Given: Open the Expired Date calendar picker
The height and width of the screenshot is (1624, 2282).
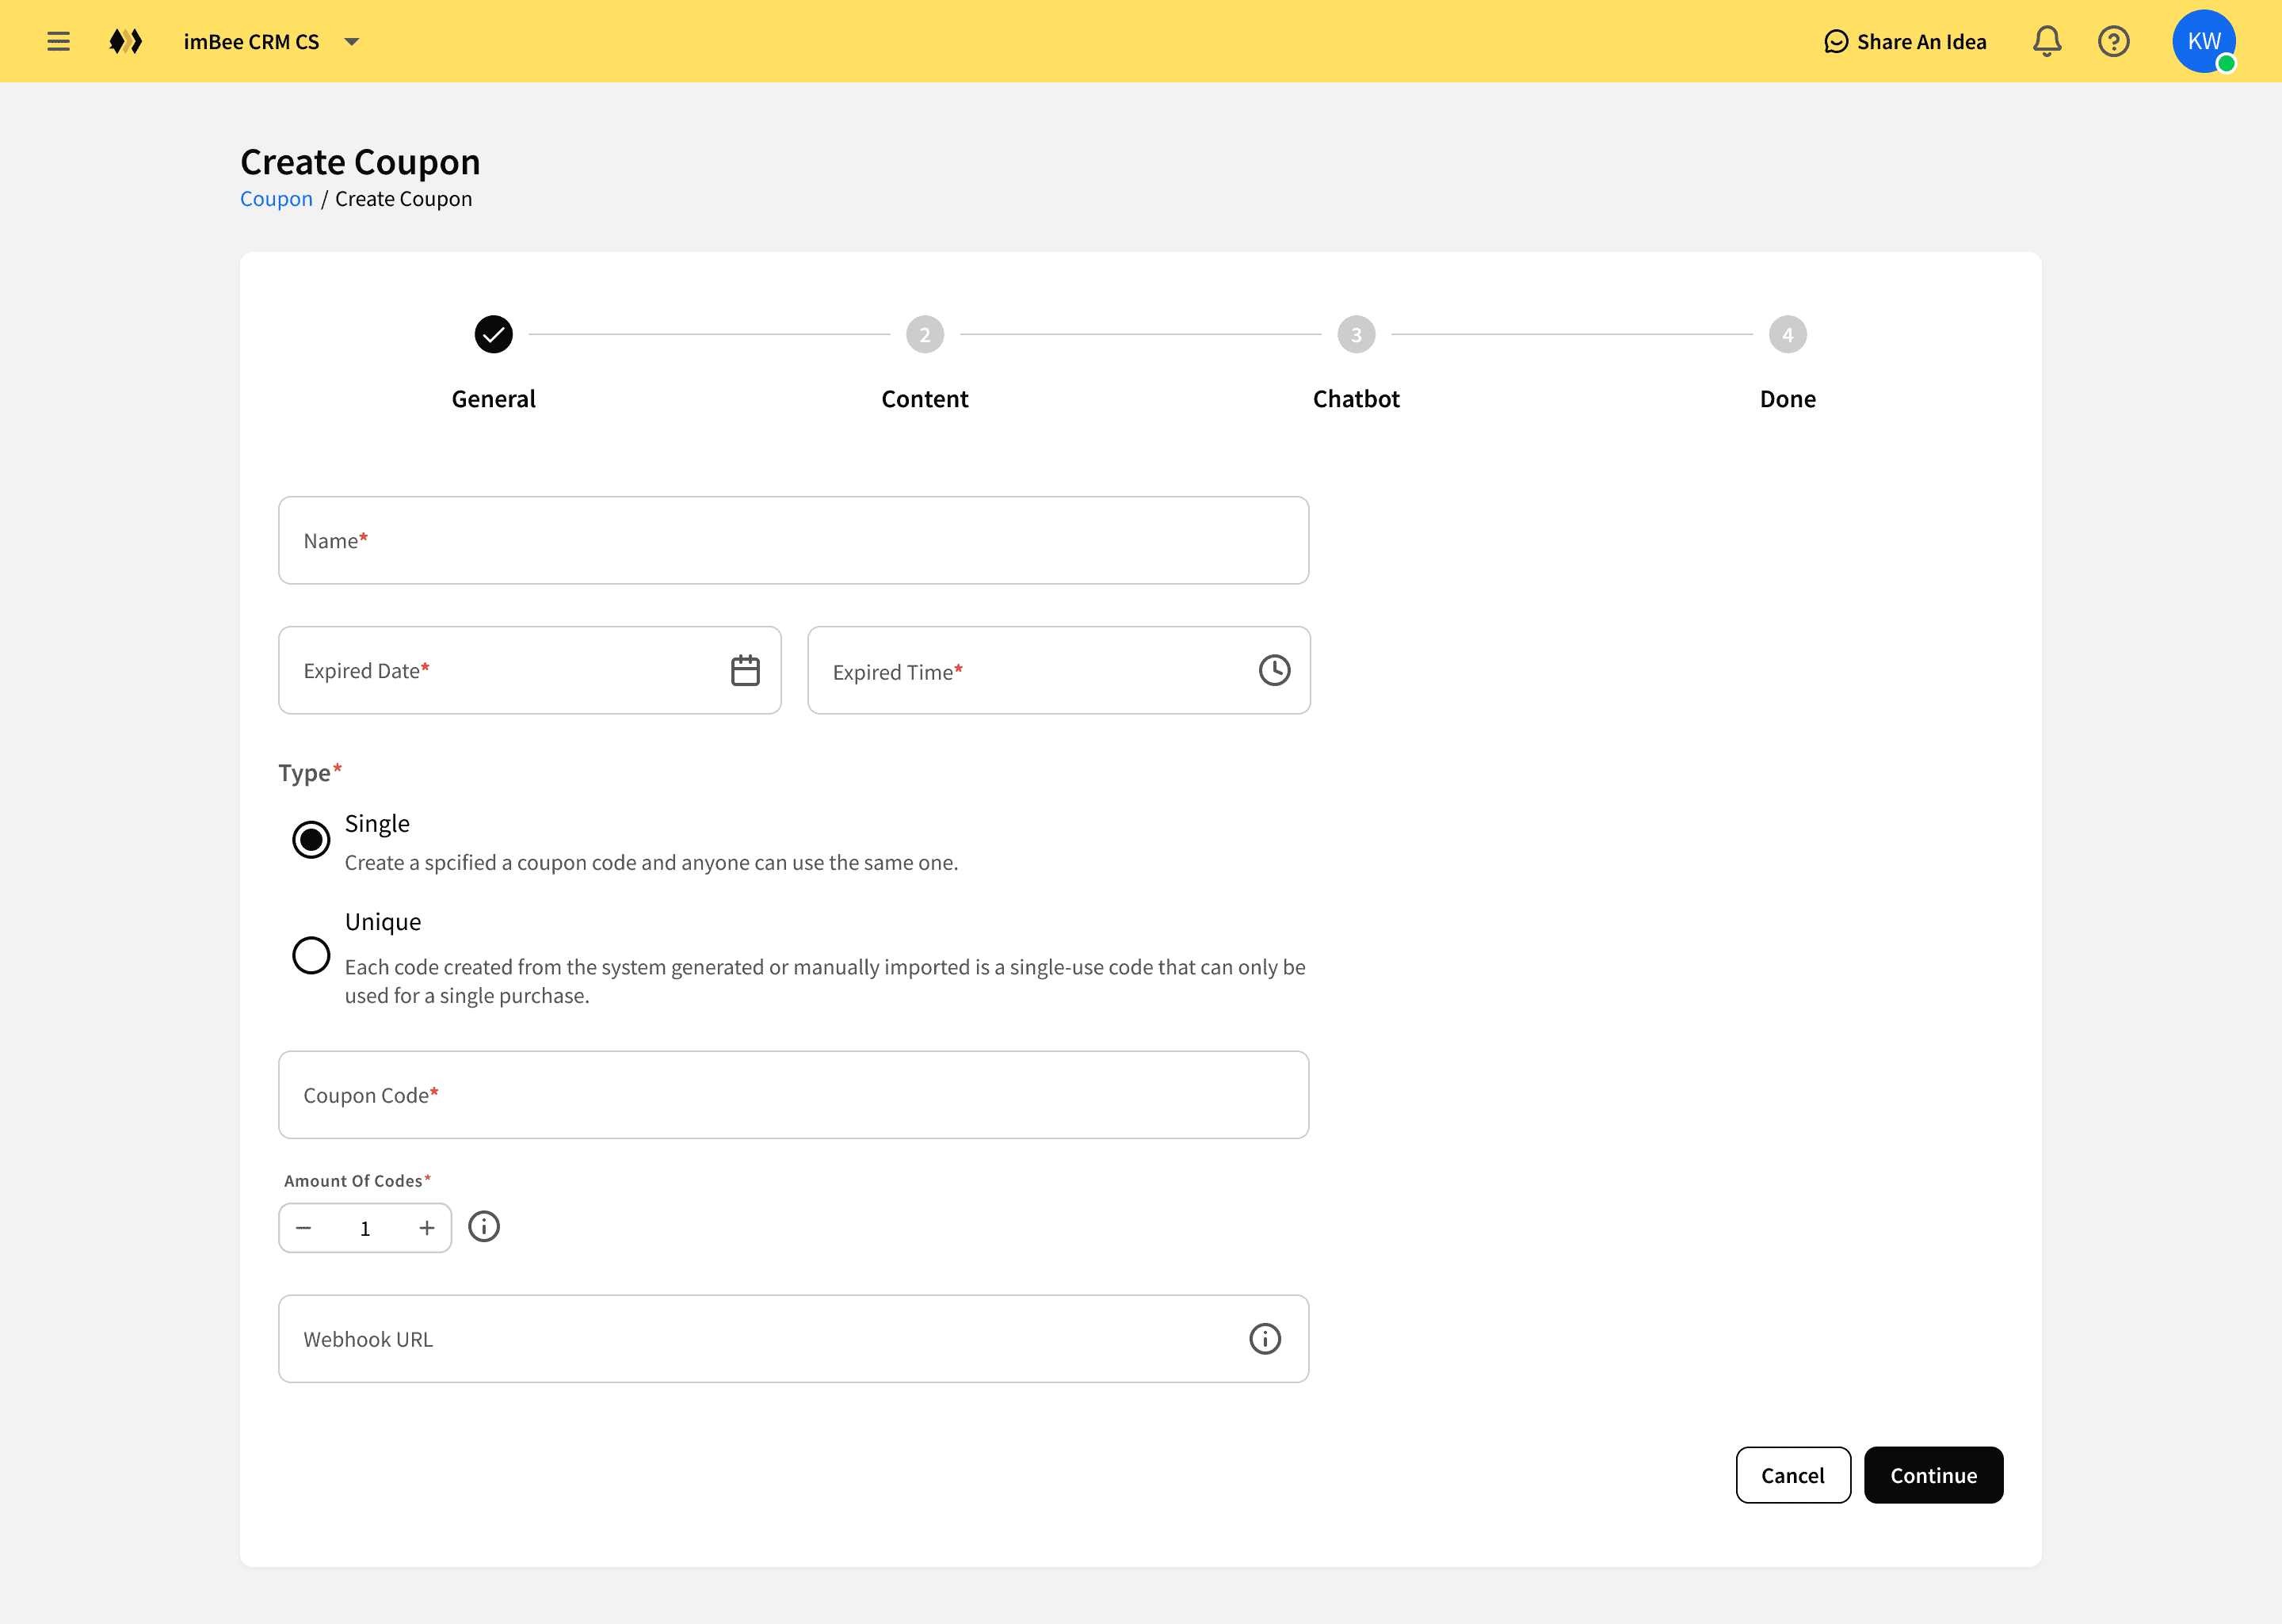Looking at the screenshot, I should 745,670.
